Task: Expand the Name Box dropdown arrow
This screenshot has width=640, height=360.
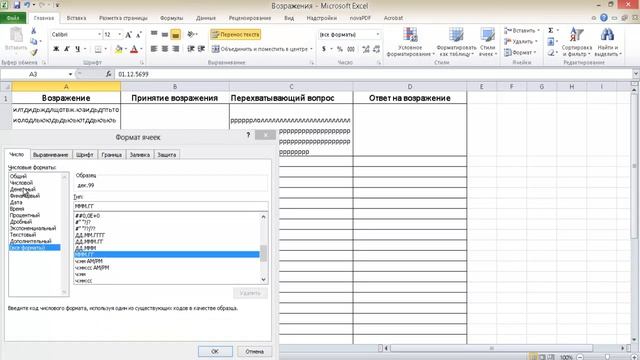Action: tap(70, 74)
